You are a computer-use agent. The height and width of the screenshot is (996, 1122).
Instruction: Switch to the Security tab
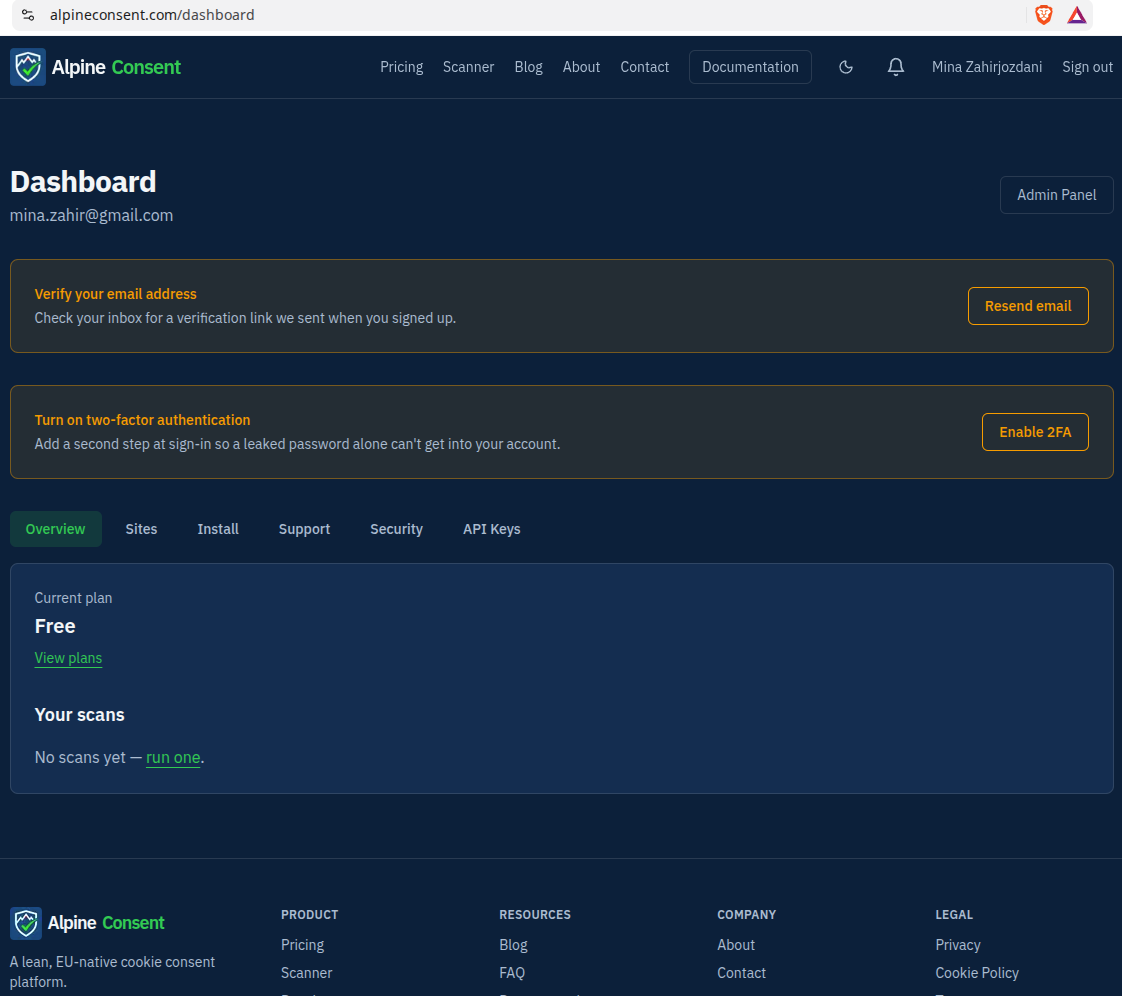396,529
